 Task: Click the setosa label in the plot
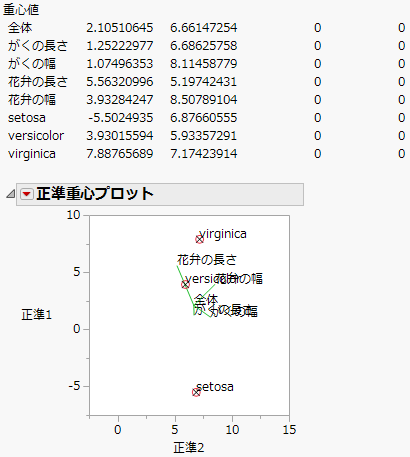pyautogui.click(x=215, y=387)
